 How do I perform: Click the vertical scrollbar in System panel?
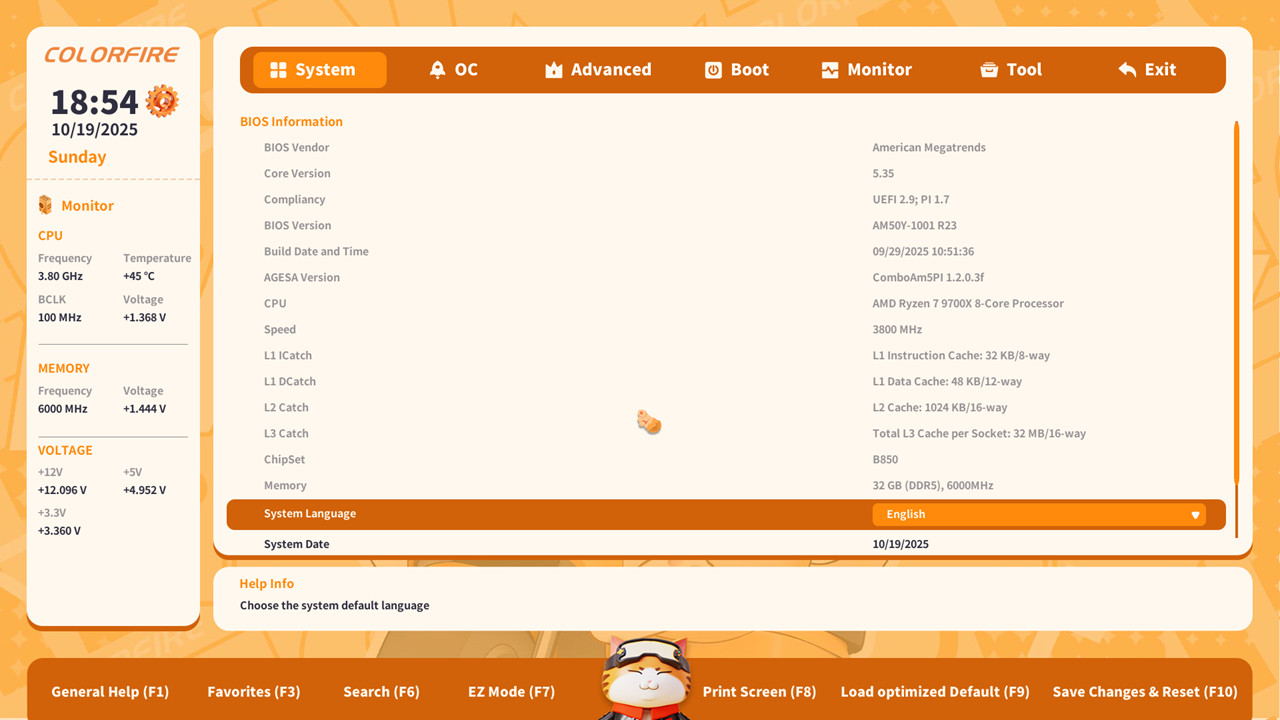pyautogui.click(x=1237, y=300)
